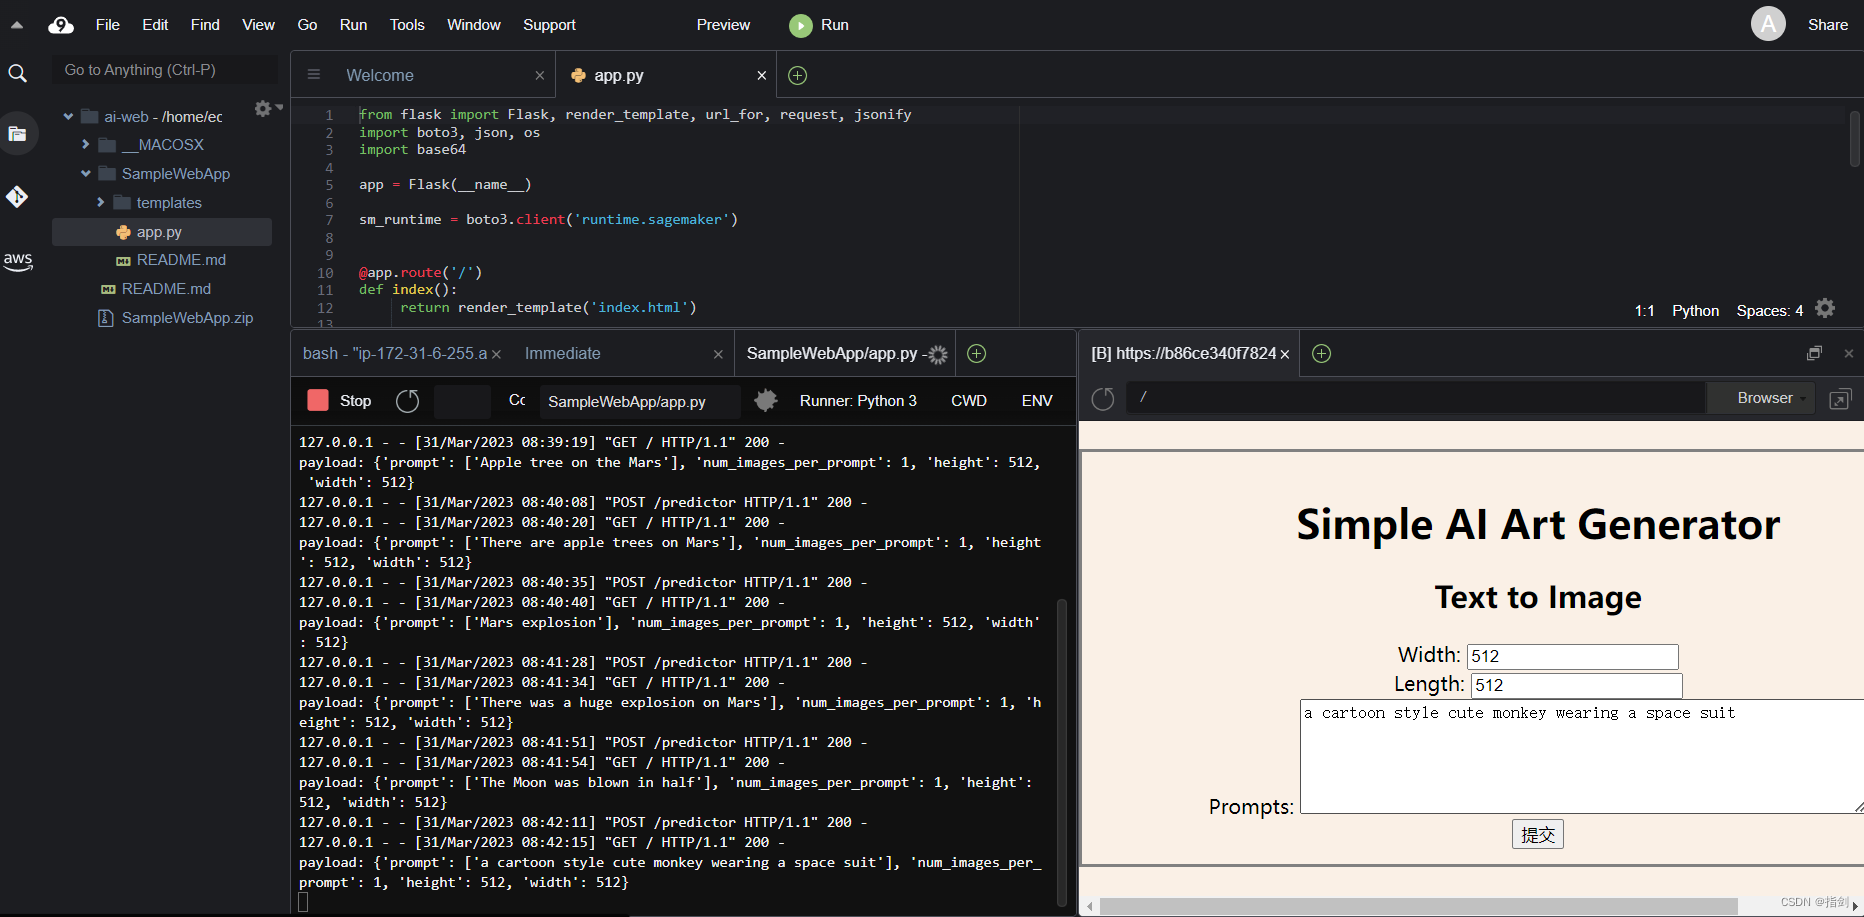Open the Tools menu

coord(407,25)
